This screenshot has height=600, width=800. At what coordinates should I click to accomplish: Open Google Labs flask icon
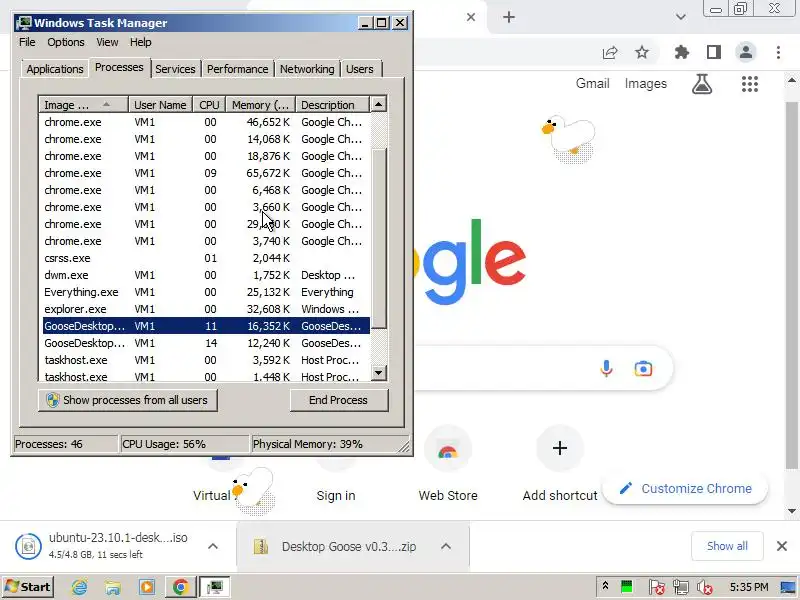(x=702, y=84)
